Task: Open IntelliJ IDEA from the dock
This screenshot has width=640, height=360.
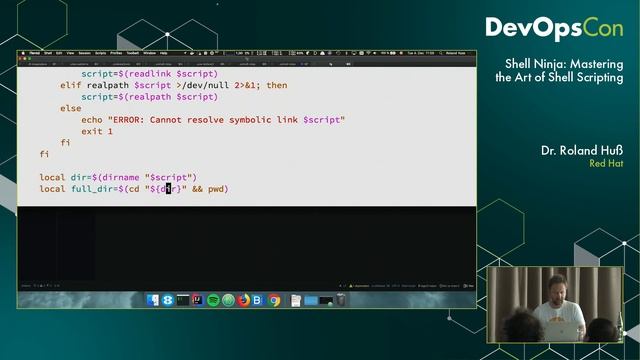Action: point(198,300)
